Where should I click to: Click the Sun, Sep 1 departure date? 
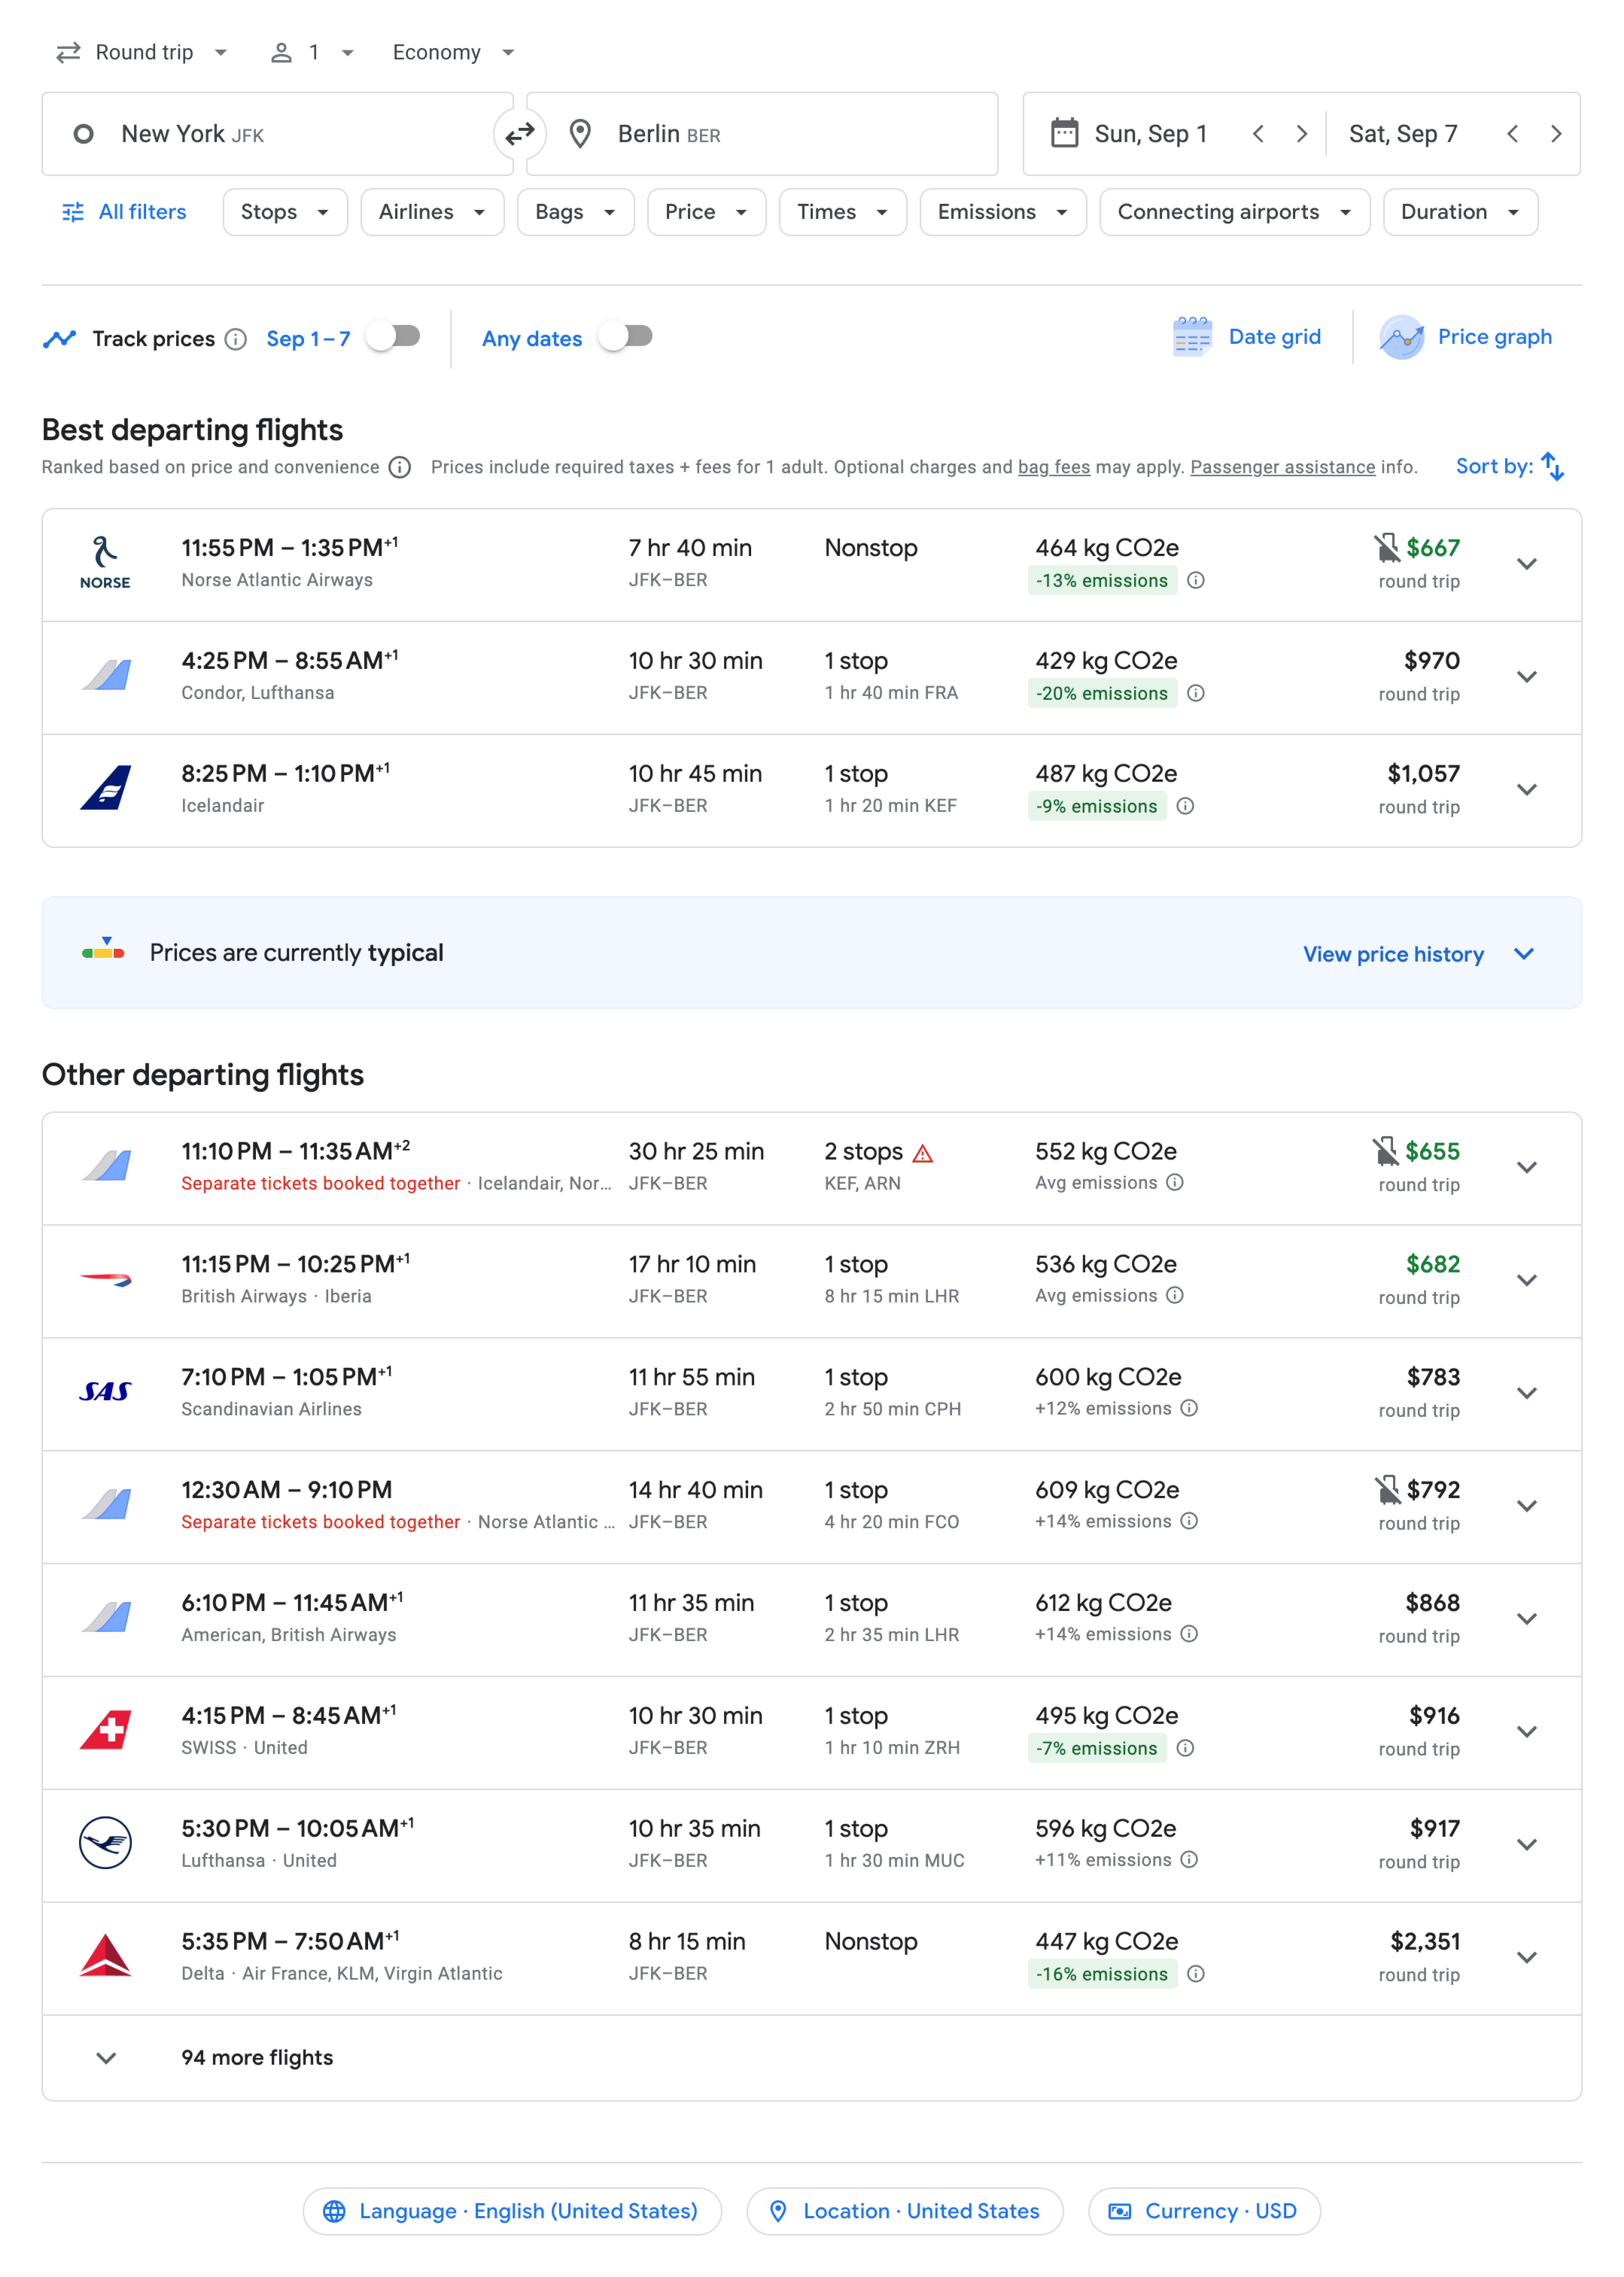[x=1150, y=134]
